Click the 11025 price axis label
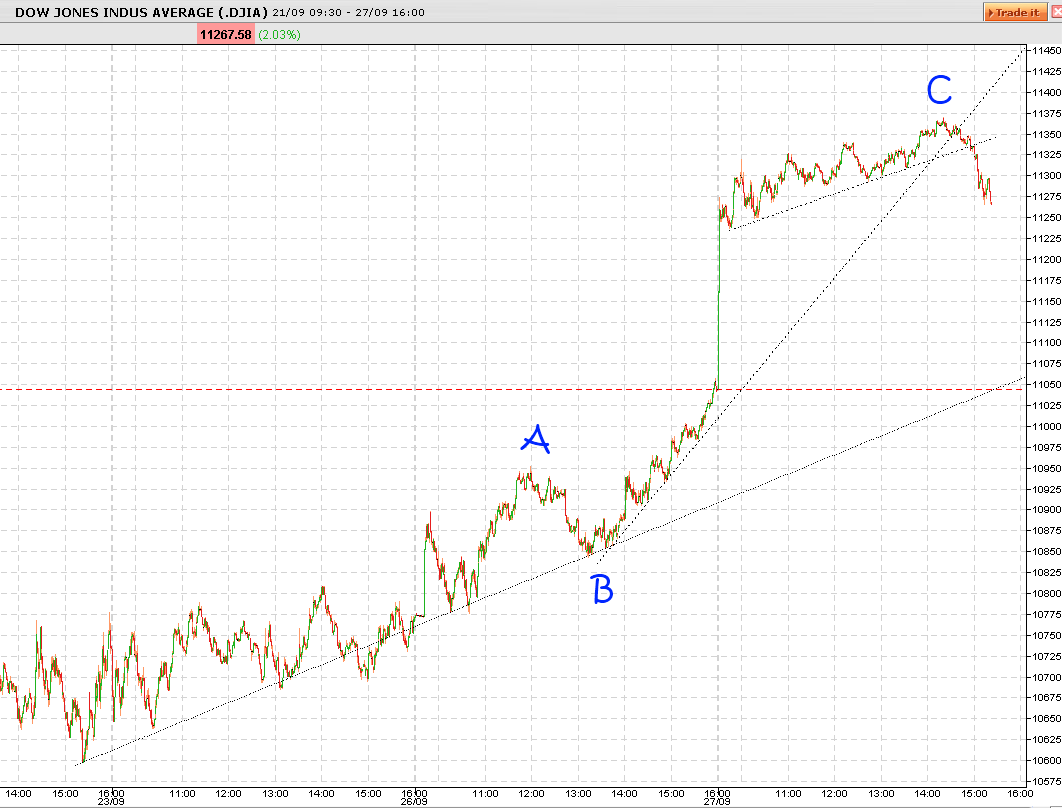 pos(1046,405)
